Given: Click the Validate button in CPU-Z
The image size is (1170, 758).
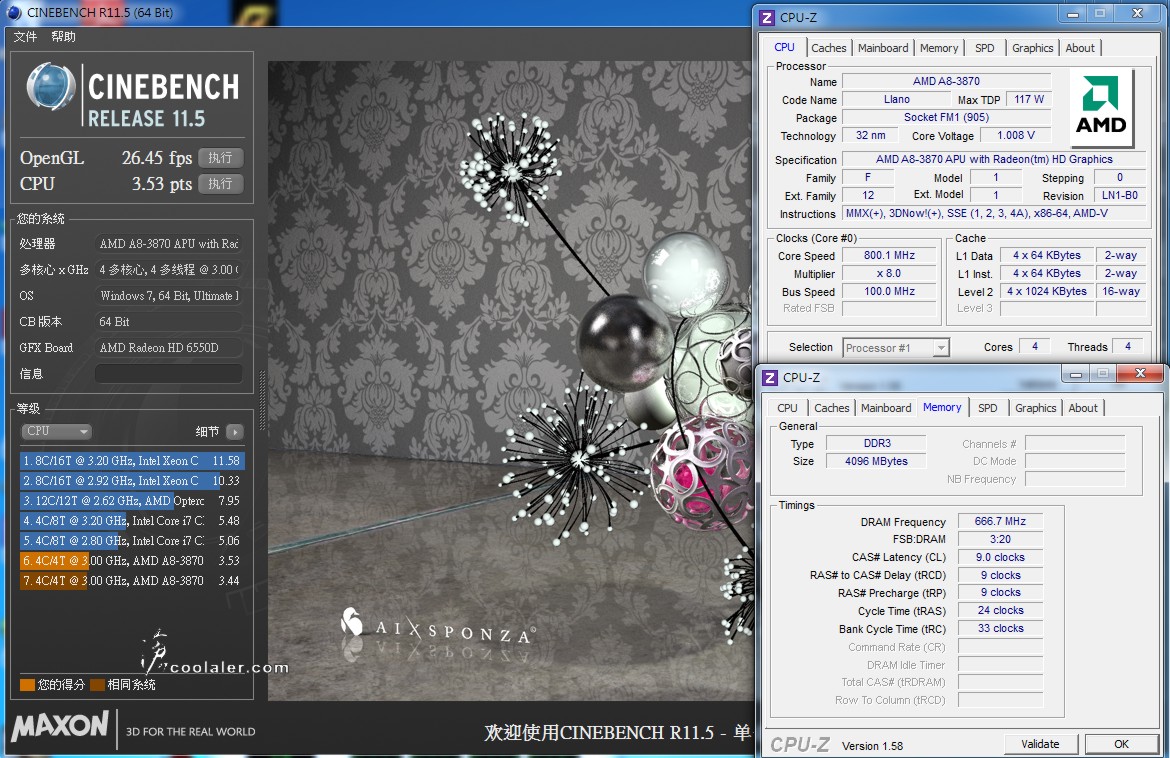Looking at the screenshot, I should (1040, 744).
